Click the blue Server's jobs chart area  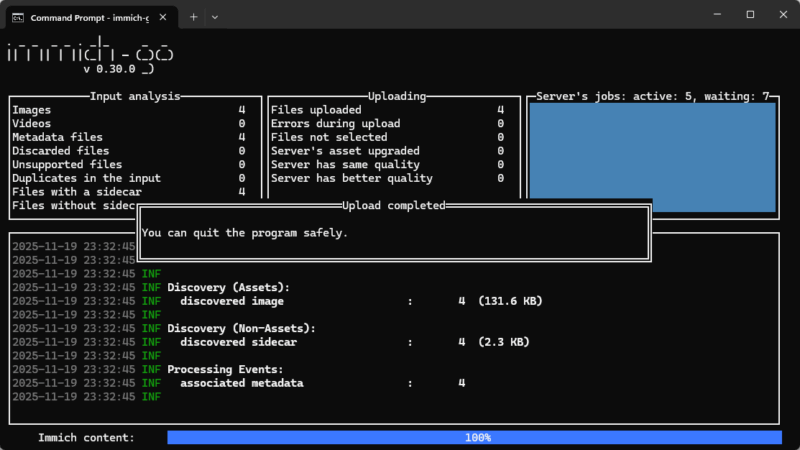click(651, 157)
